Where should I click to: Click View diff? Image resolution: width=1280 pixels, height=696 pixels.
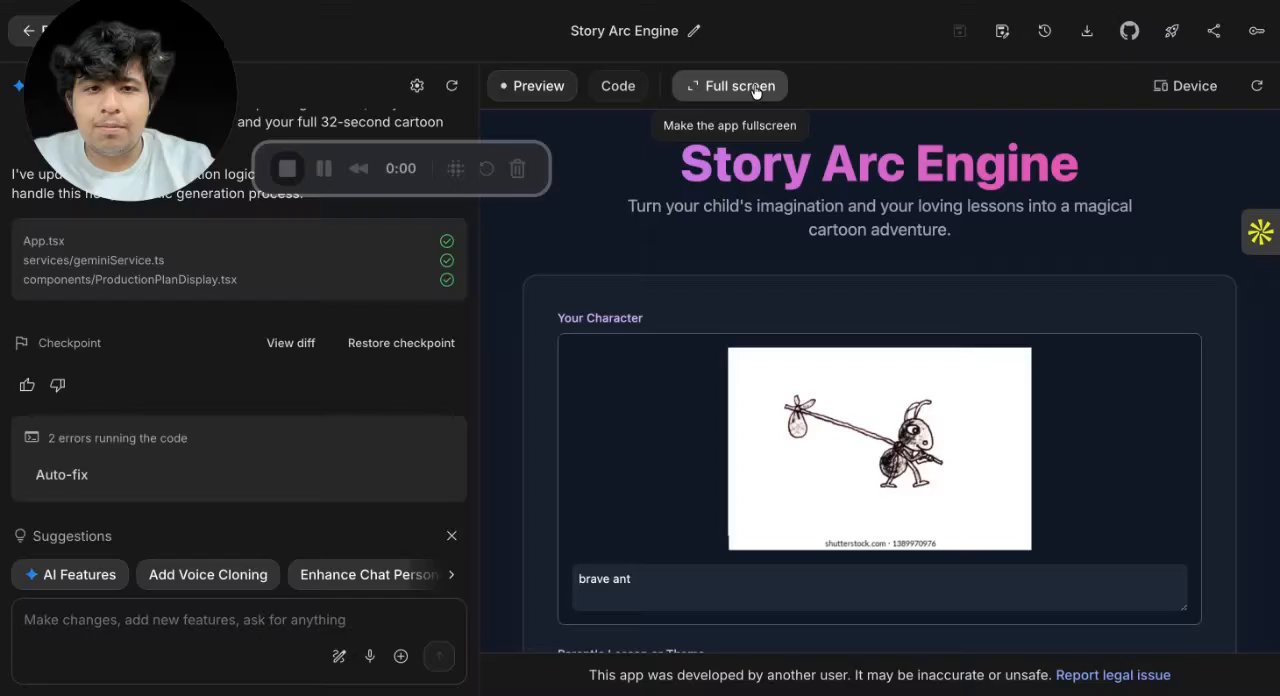pyautogui.click(x=291, y=343)
